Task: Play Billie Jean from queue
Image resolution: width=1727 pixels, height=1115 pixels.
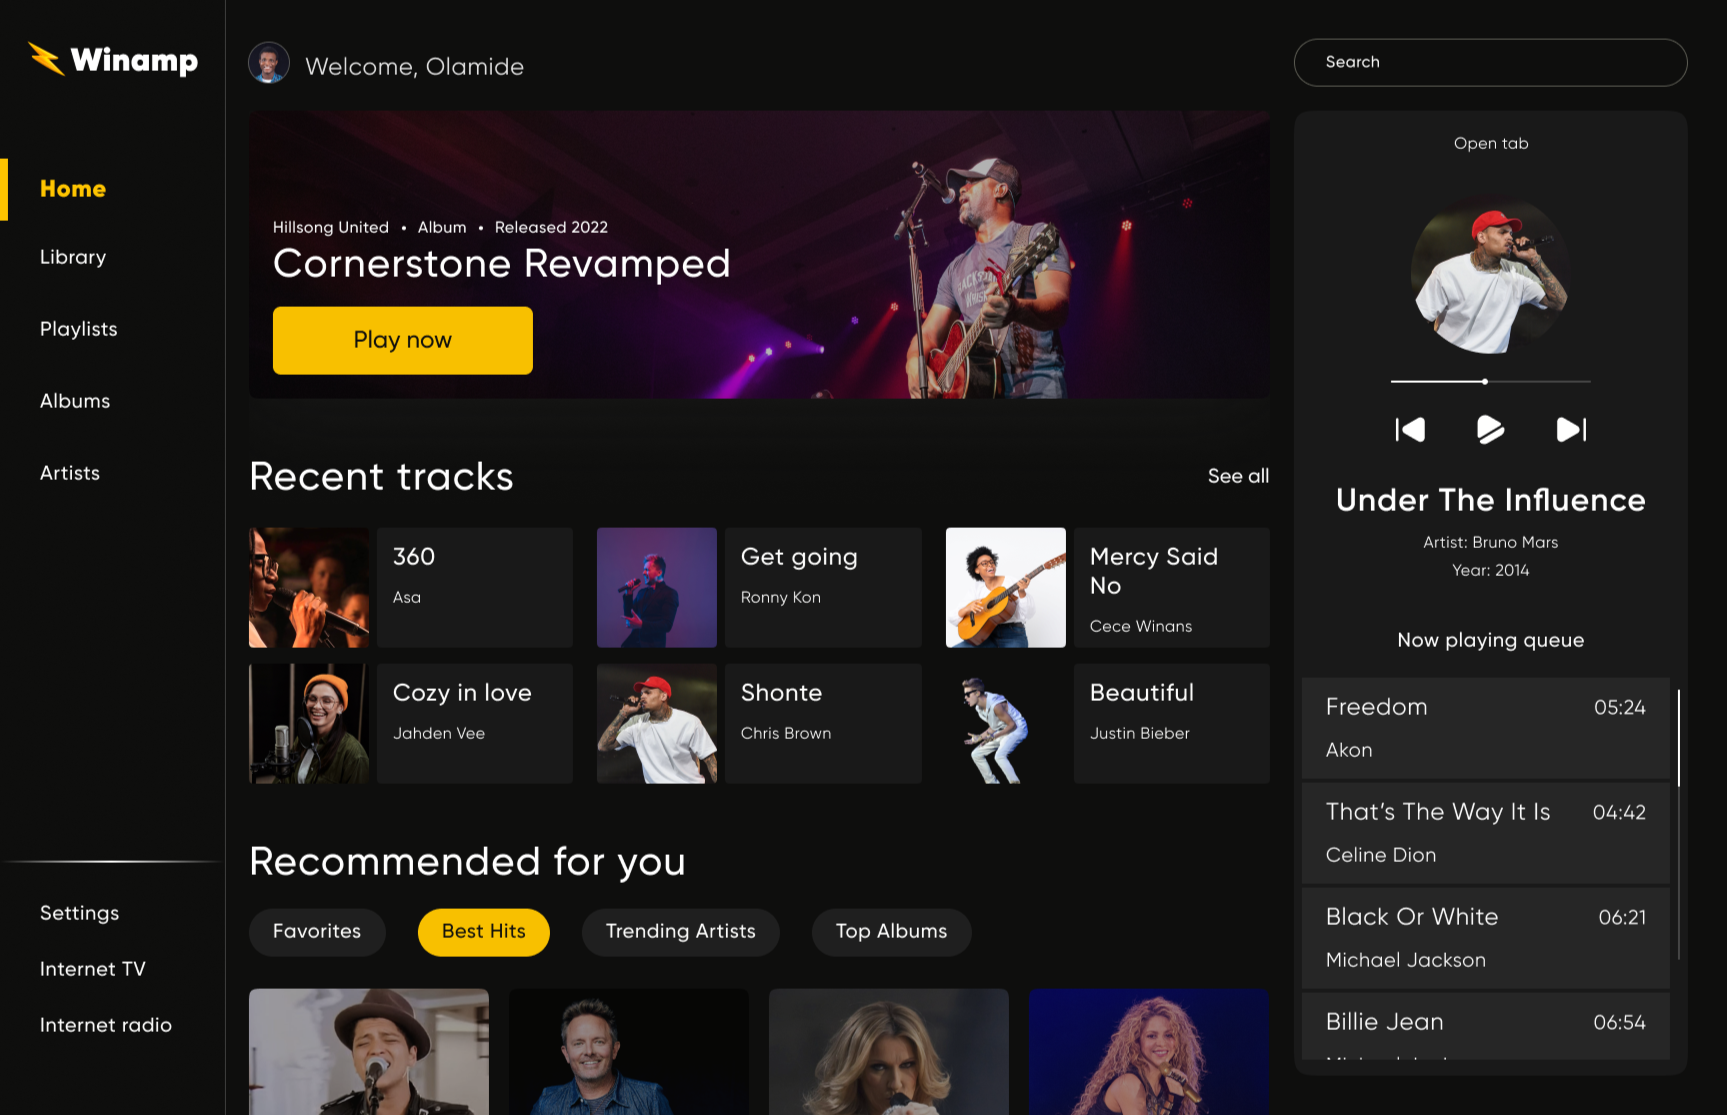Action: pos(1486,1027)
